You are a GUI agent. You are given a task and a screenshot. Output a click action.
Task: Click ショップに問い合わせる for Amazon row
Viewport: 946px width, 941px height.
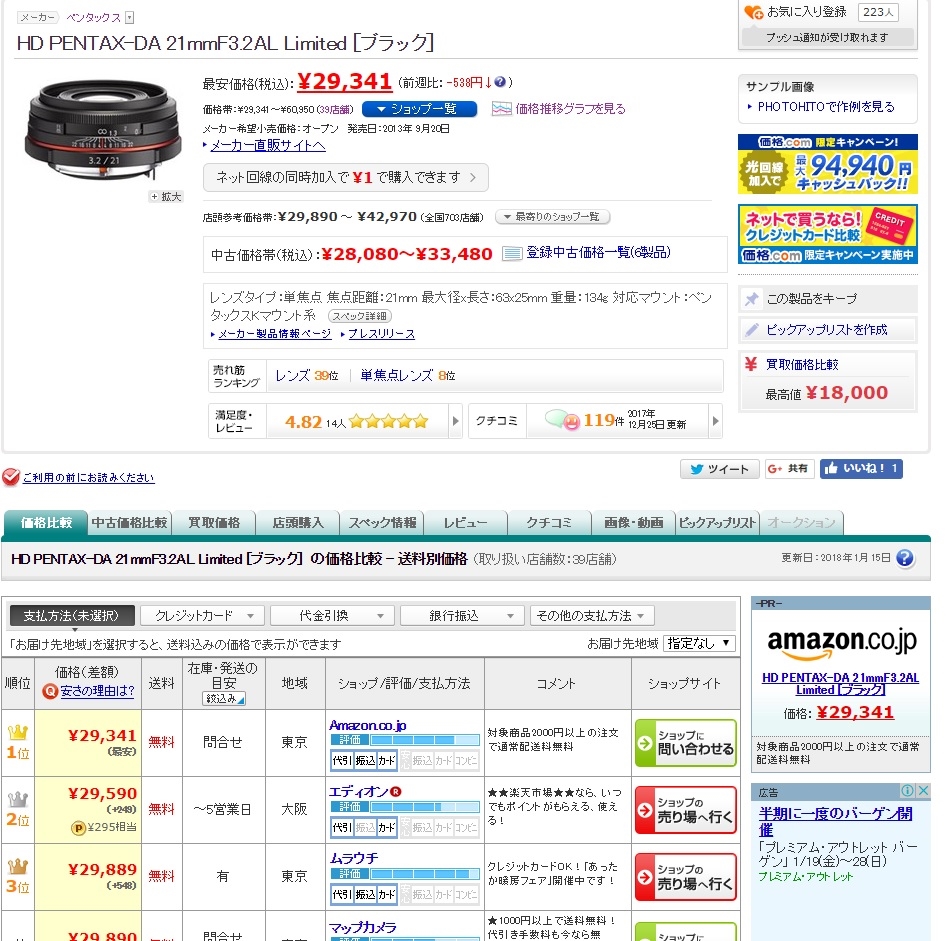(x=685, y=743)
